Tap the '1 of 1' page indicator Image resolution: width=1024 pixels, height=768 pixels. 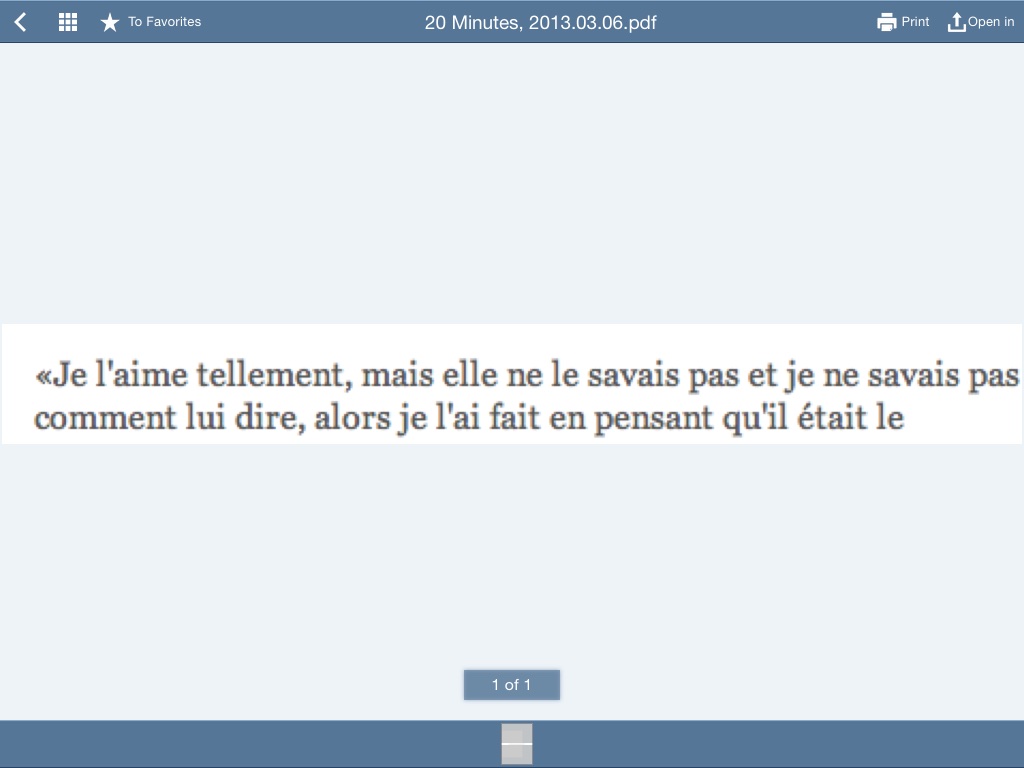point(512,685)
